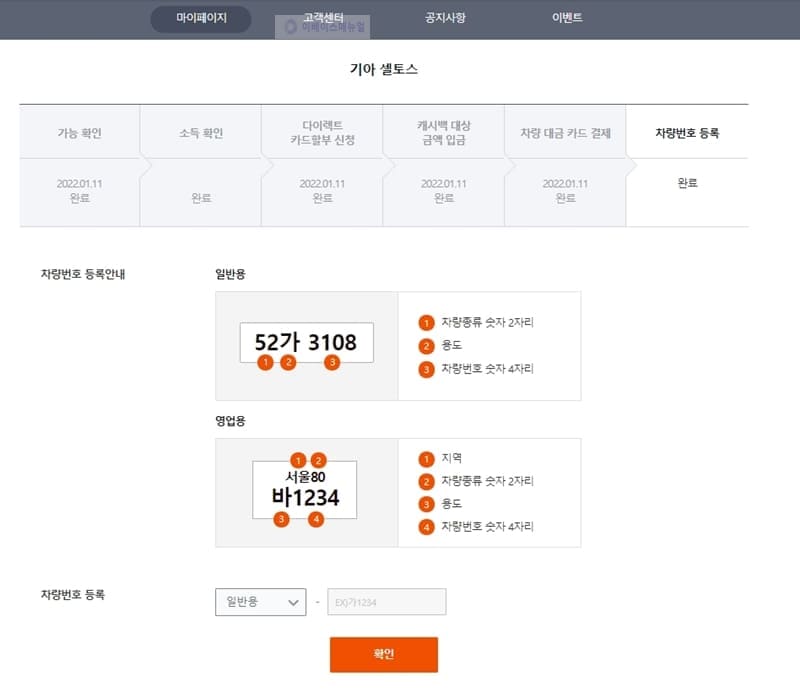
Task: Click the 영업용 section heading
Action: [x=230, y=421]
